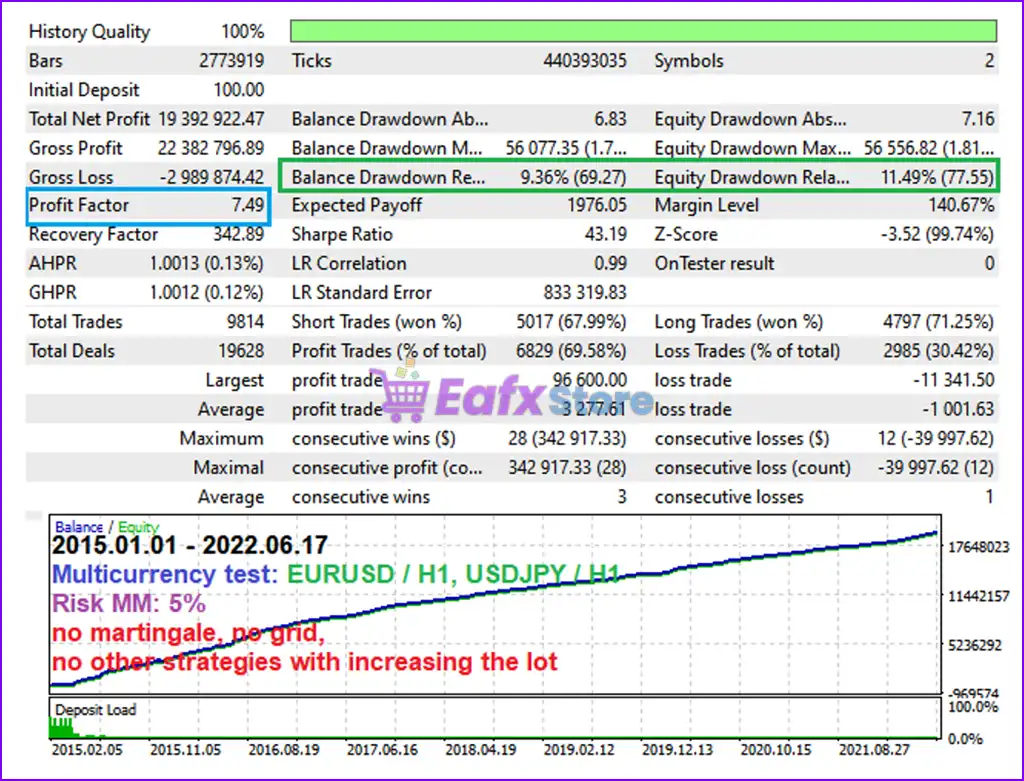This screenshot has width=1024, height=781.
Task: Select the Recovery Factor value 342.89
Action: [x=239, y=234]
